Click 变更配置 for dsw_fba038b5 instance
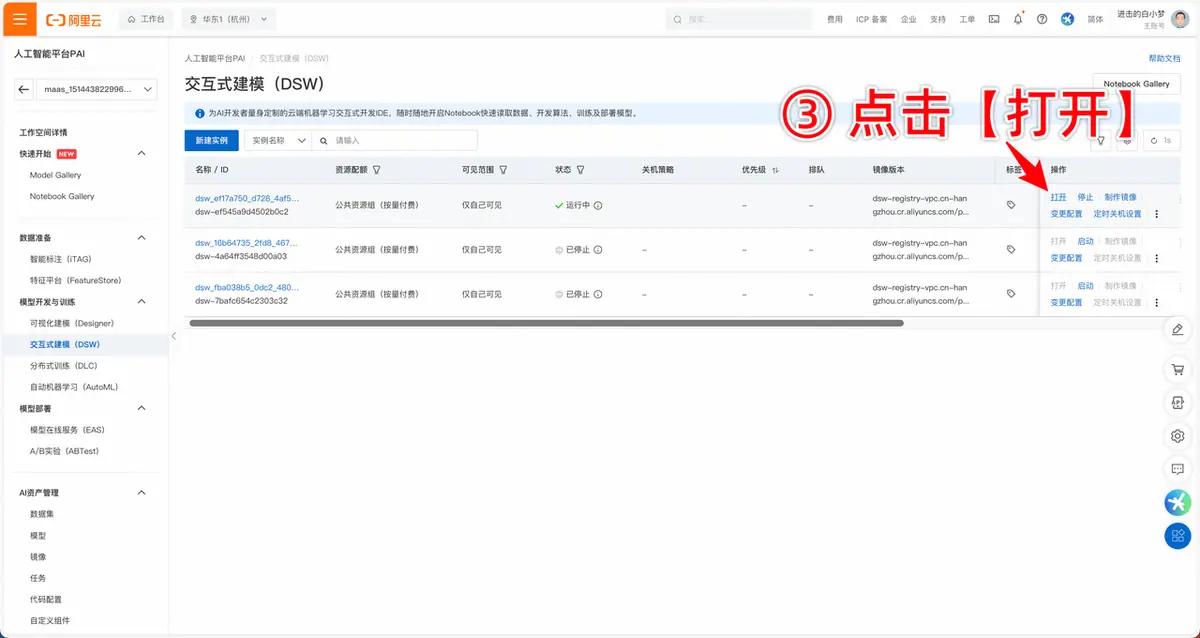Screen dimensions: 1200x638 tap(1066, 302)
